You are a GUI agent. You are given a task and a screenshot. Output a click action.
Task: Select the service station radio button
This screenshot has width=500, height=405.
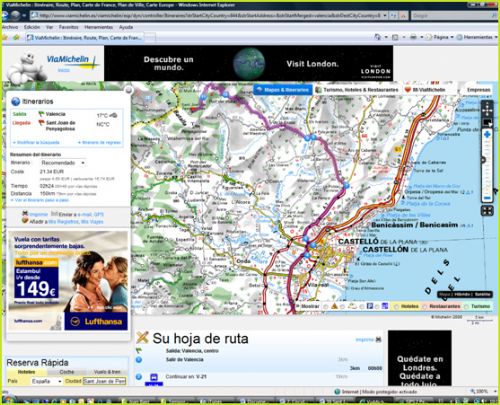(377, 306)
